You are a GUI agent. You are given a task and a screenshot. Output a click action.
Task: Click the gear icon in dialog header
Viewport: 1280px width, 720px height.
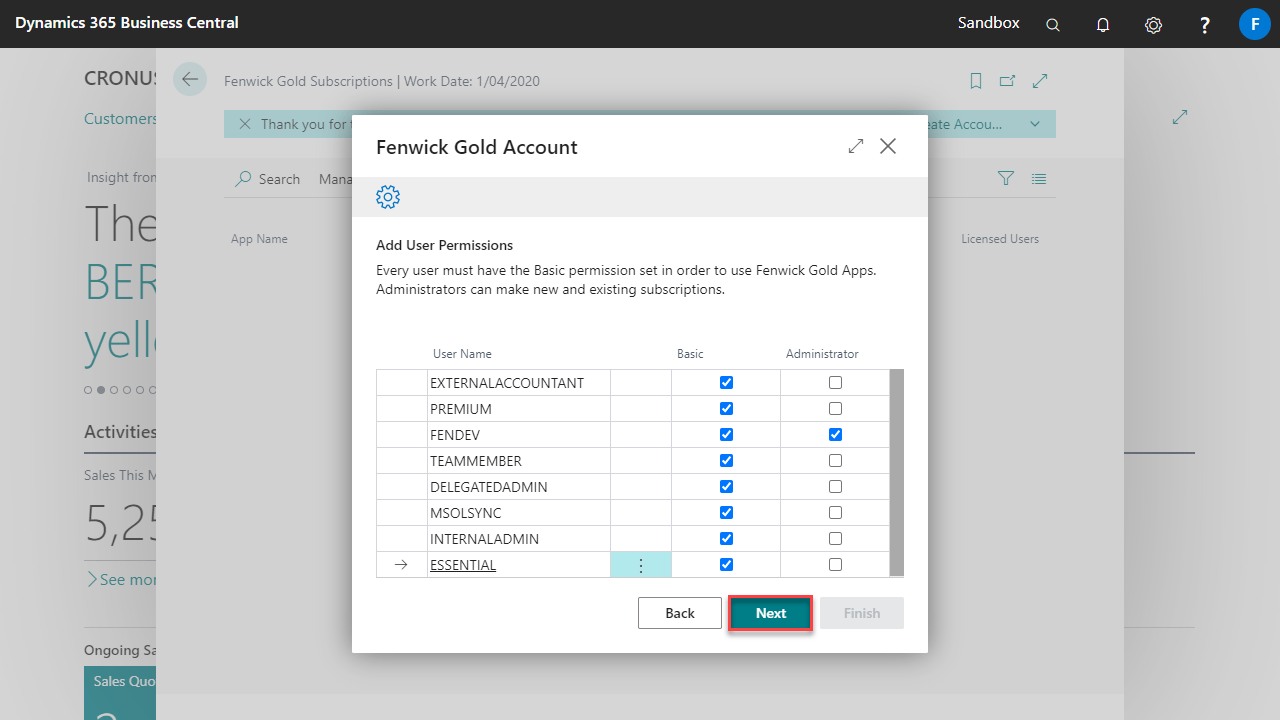click(x=388, y=197)
